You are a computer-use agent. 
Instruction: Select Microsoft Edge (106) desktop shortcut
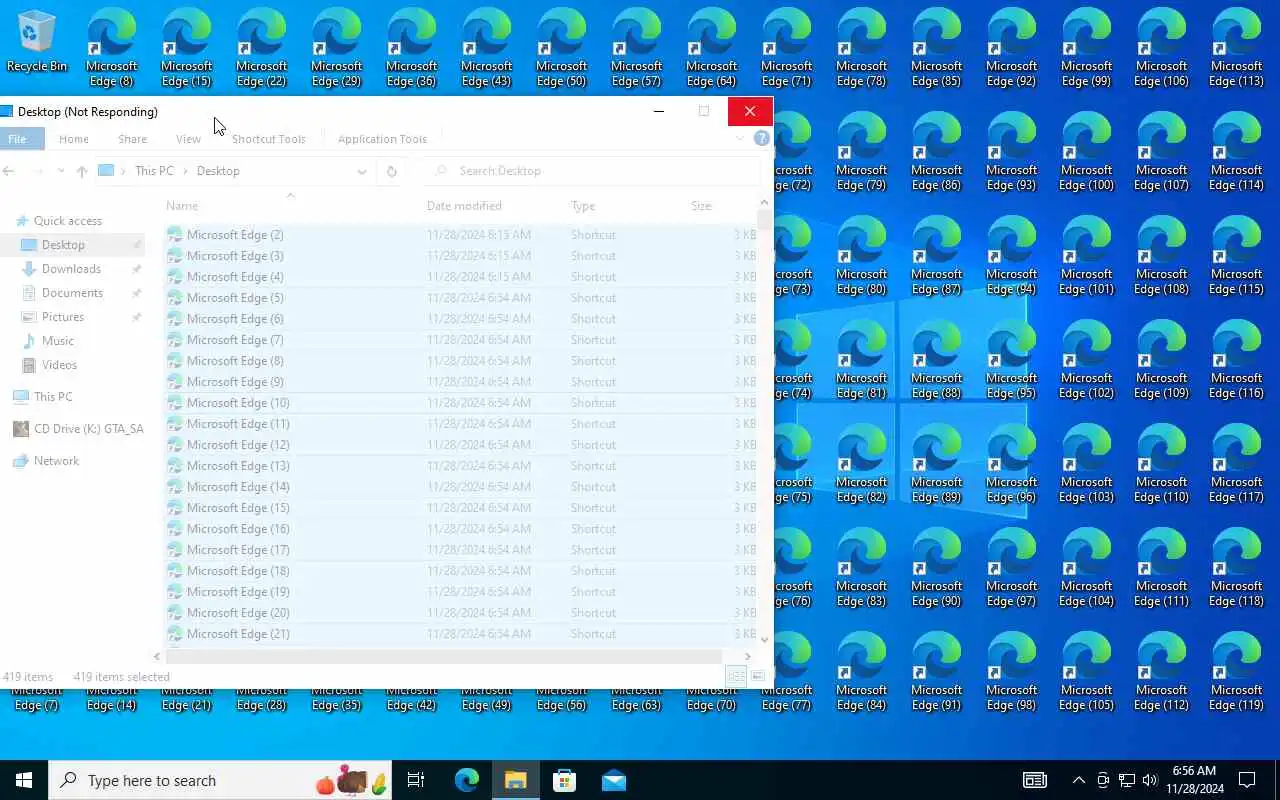pyautogui.click(x=1162, y=48)
